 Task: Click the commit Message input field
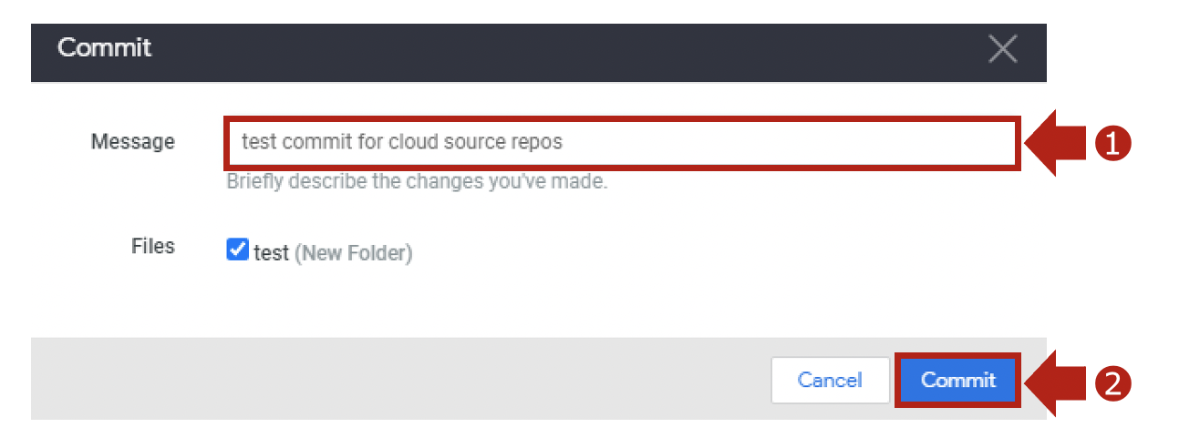[620, 143]
